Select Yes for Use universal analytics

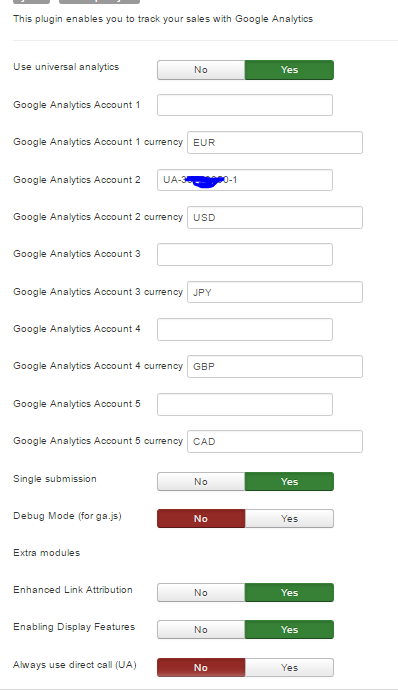289,70
